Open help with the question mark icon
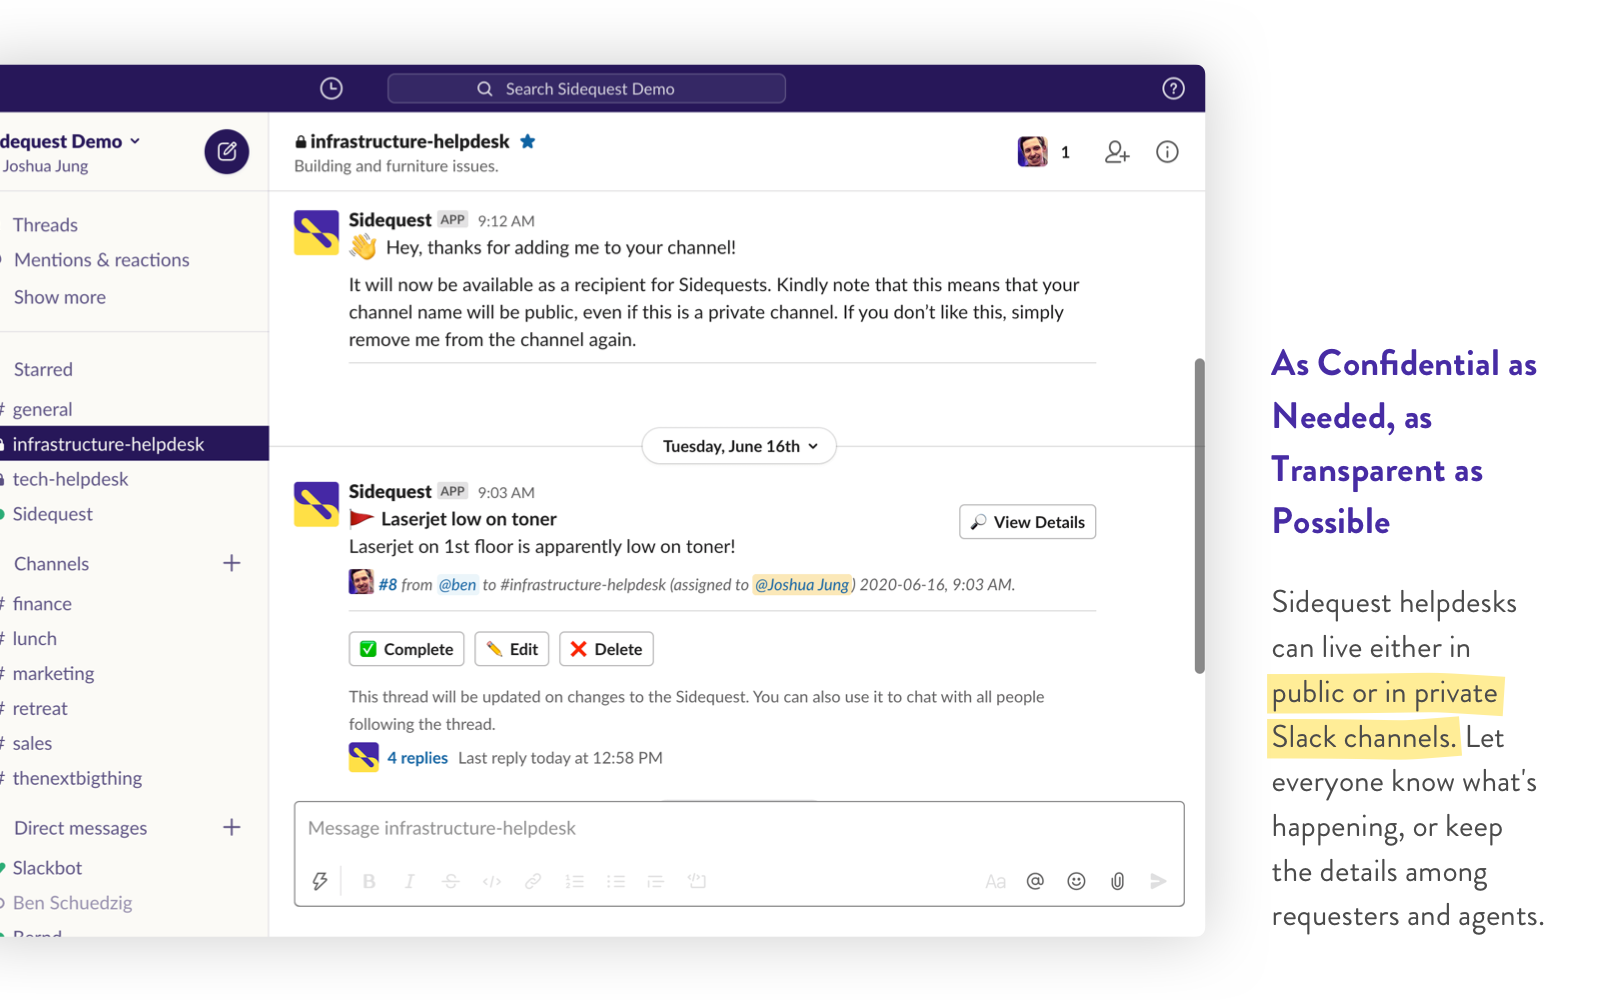This screenshot has width=1600, height=1000. tap(1172, 88)
